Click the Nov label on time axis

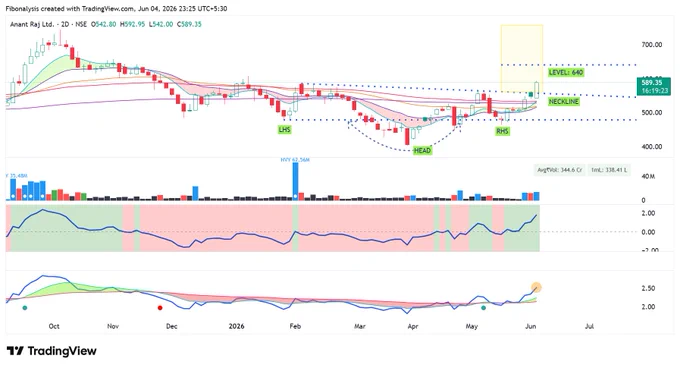click(x=113, y=326)
